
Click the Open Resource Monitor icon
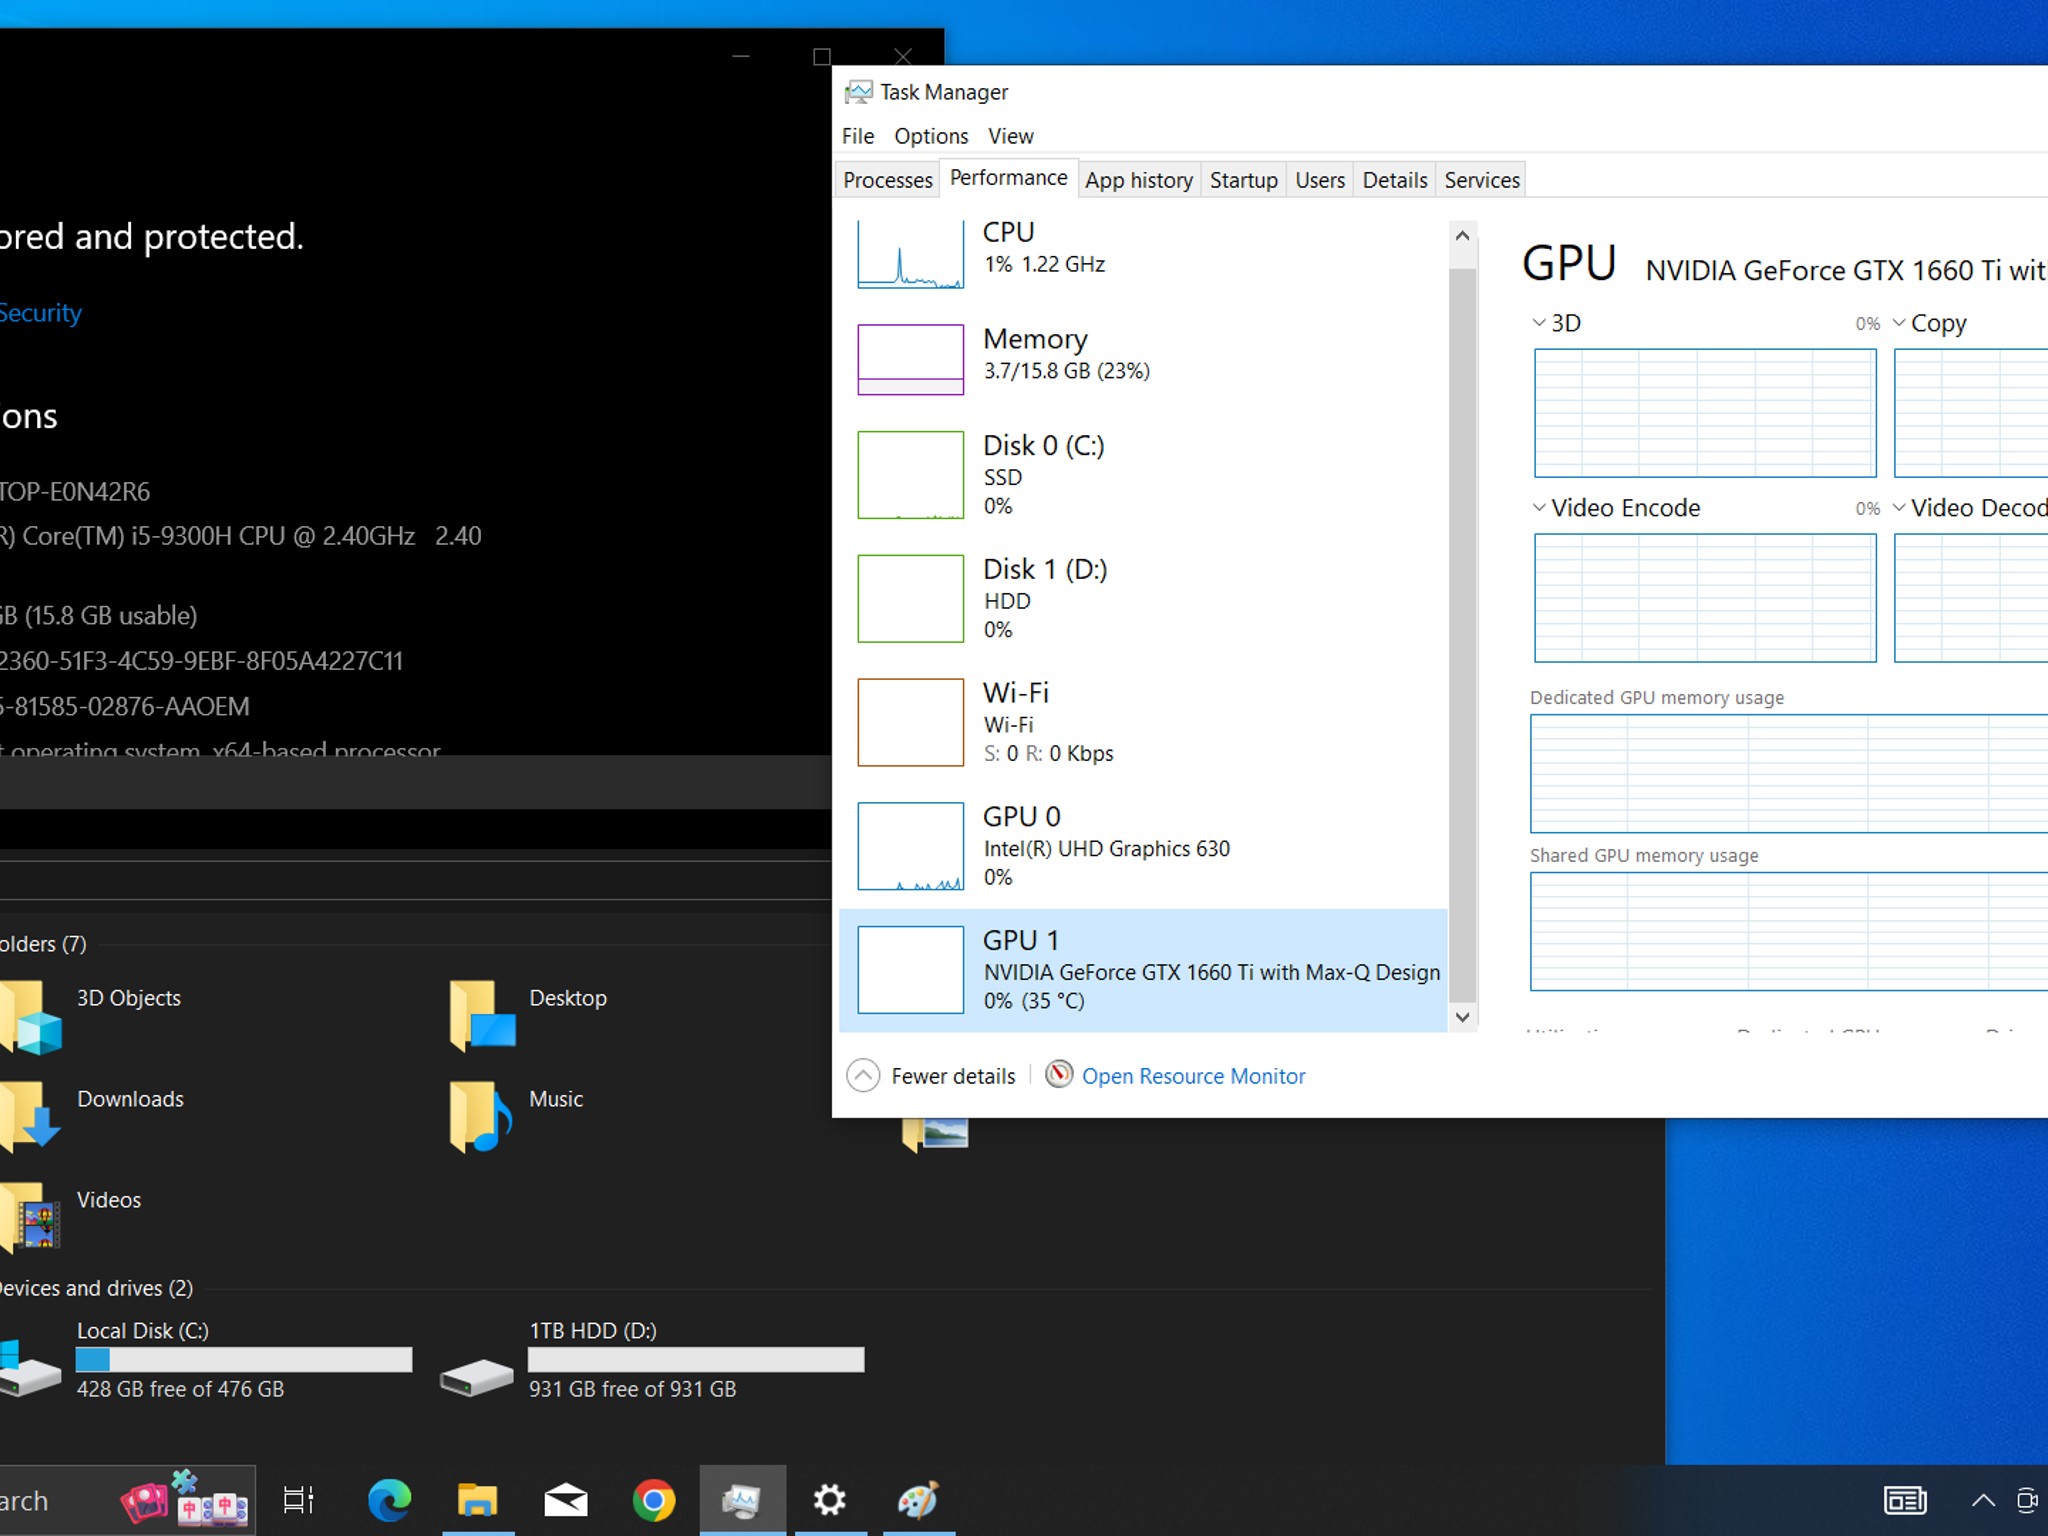[1059, 1075]
